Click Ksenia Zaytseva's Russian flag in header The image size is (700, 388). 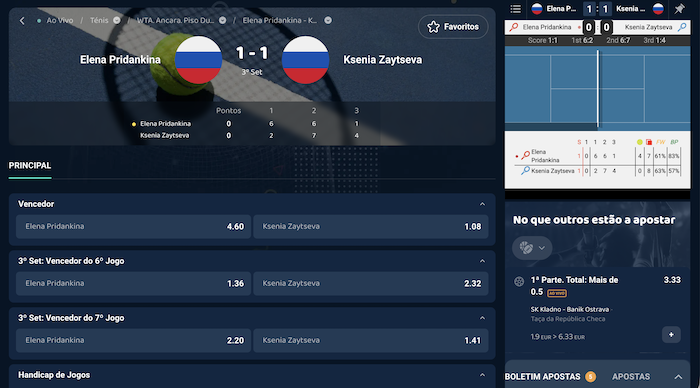click(306, 60)
